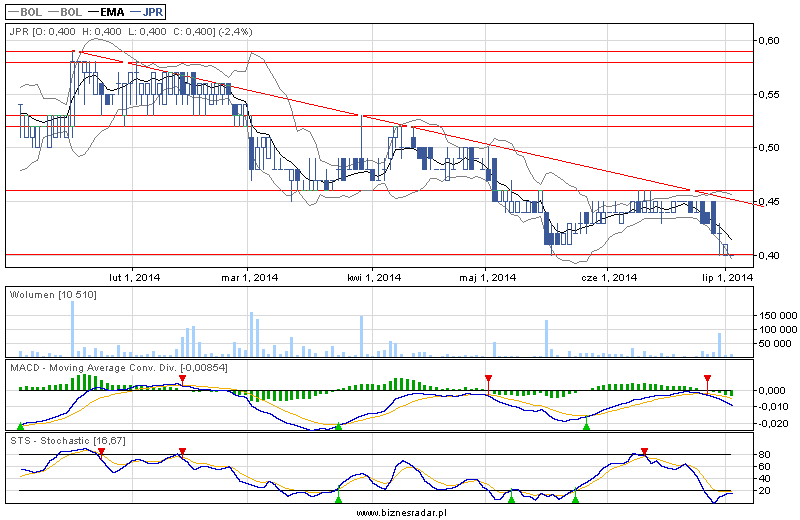Click the MACD panel title text
This screenshot has height=520, width=800.
118,368
